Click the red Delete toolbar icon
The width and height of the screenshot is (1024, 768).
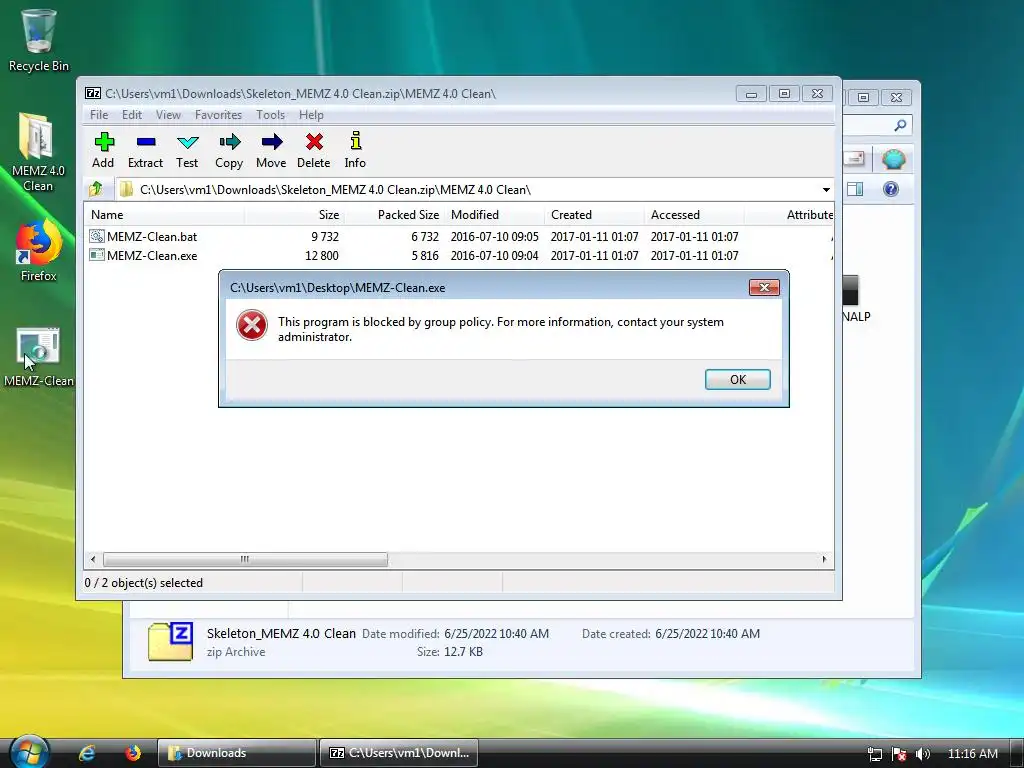[x=313, y=150]
